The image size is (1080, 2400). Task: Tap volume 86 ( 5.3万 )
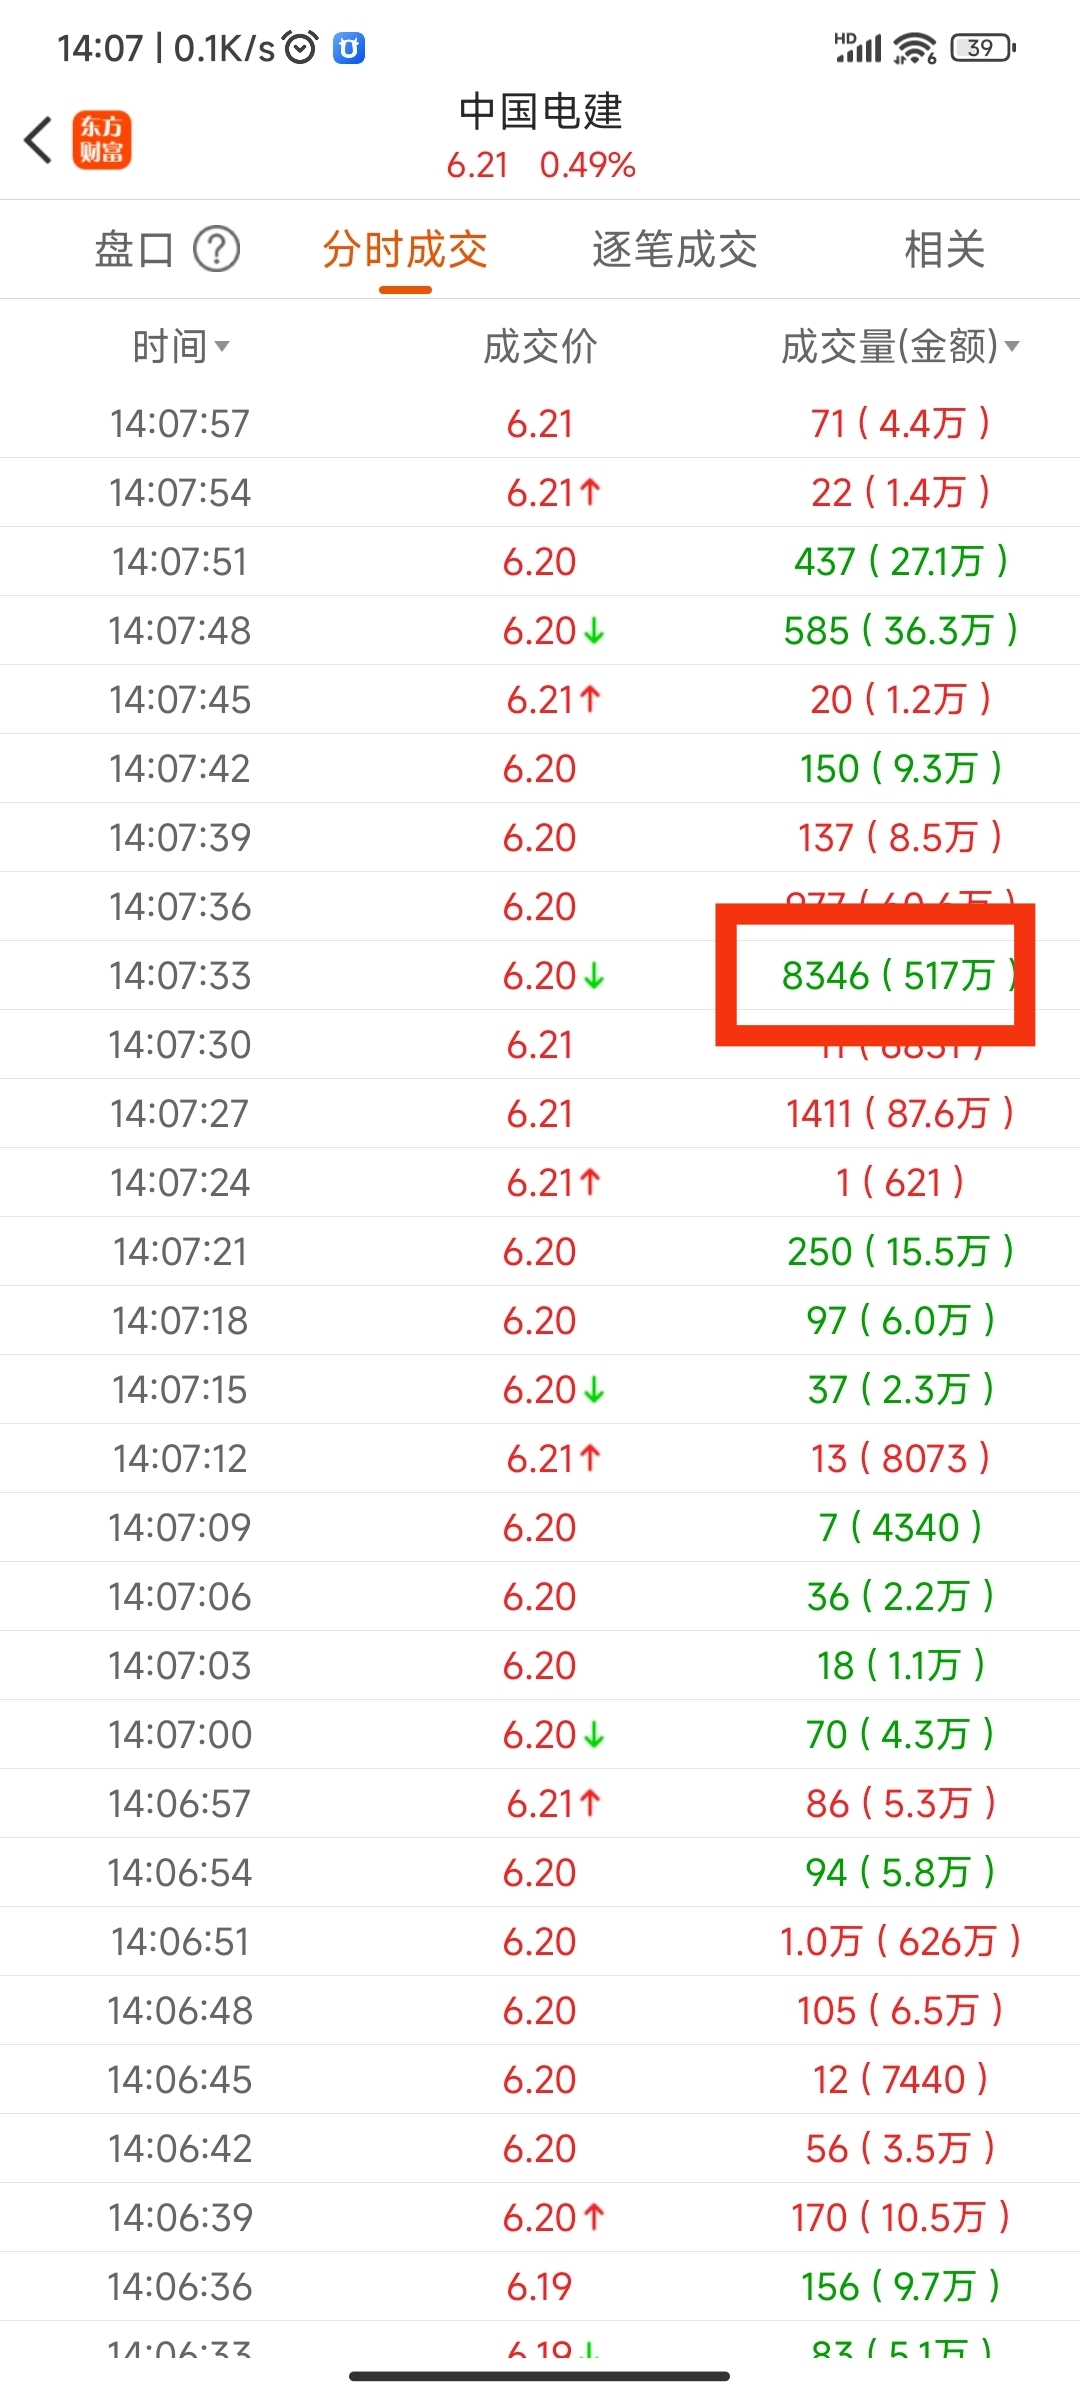point(900,1804)
